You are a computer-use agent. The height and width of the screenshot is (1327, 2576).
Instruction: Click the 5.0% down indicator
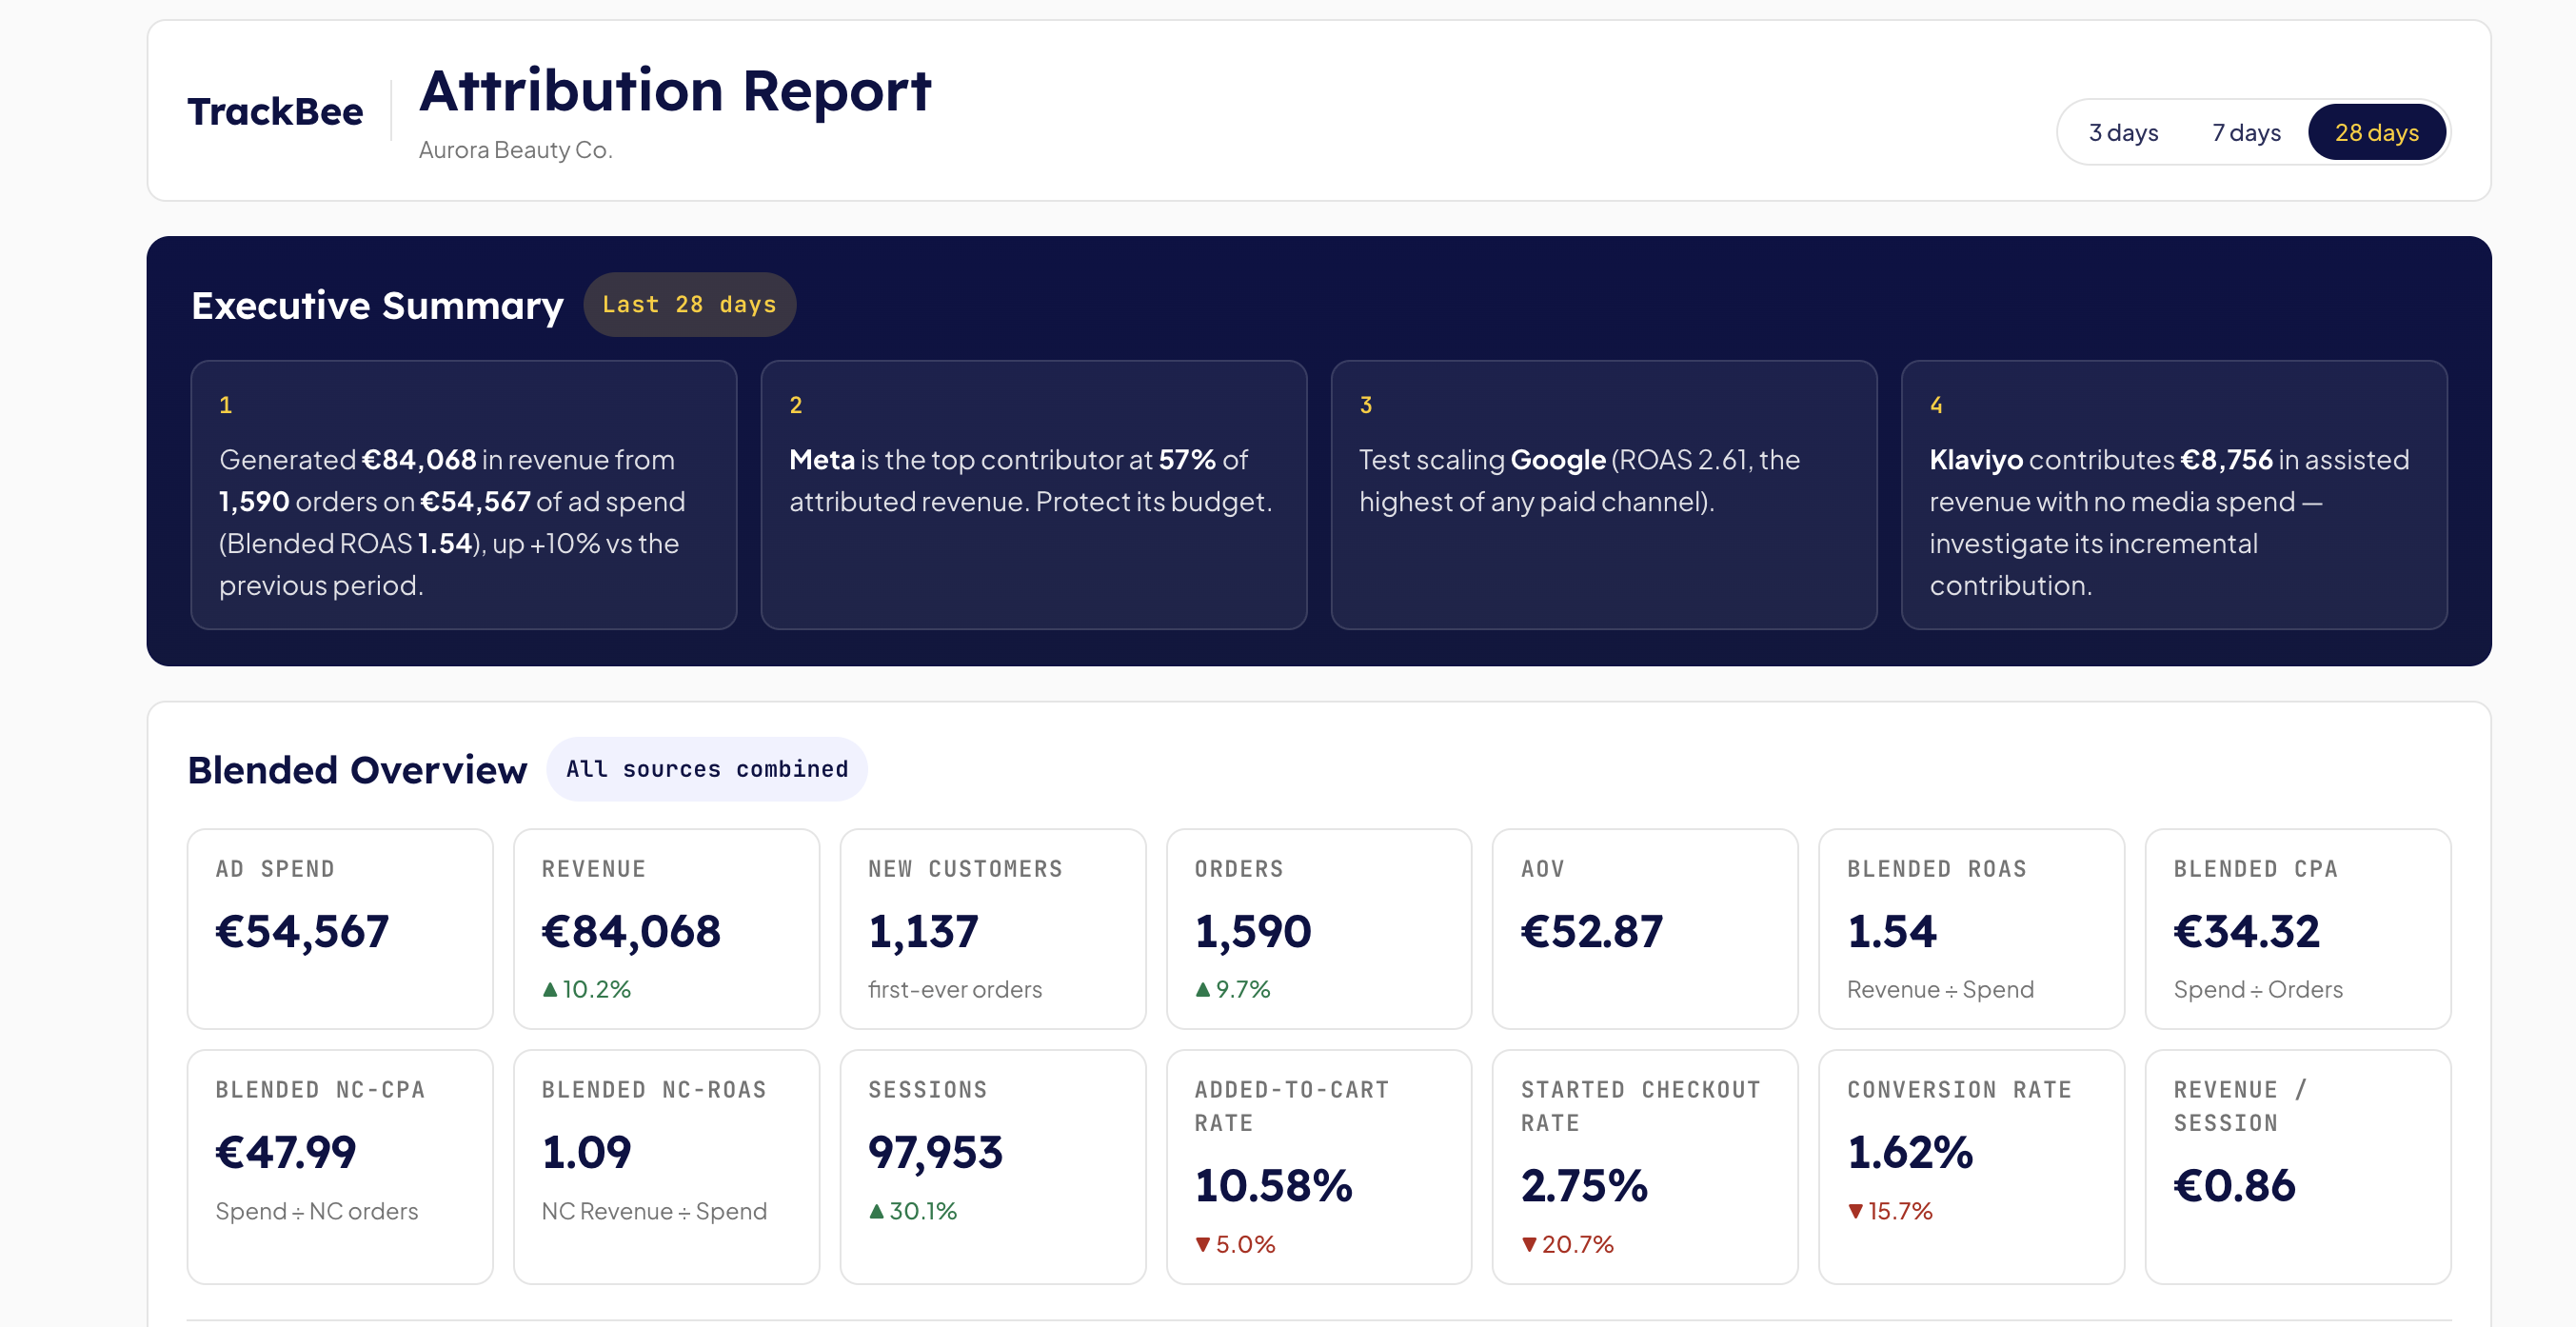click(x=1235, y=1244)
